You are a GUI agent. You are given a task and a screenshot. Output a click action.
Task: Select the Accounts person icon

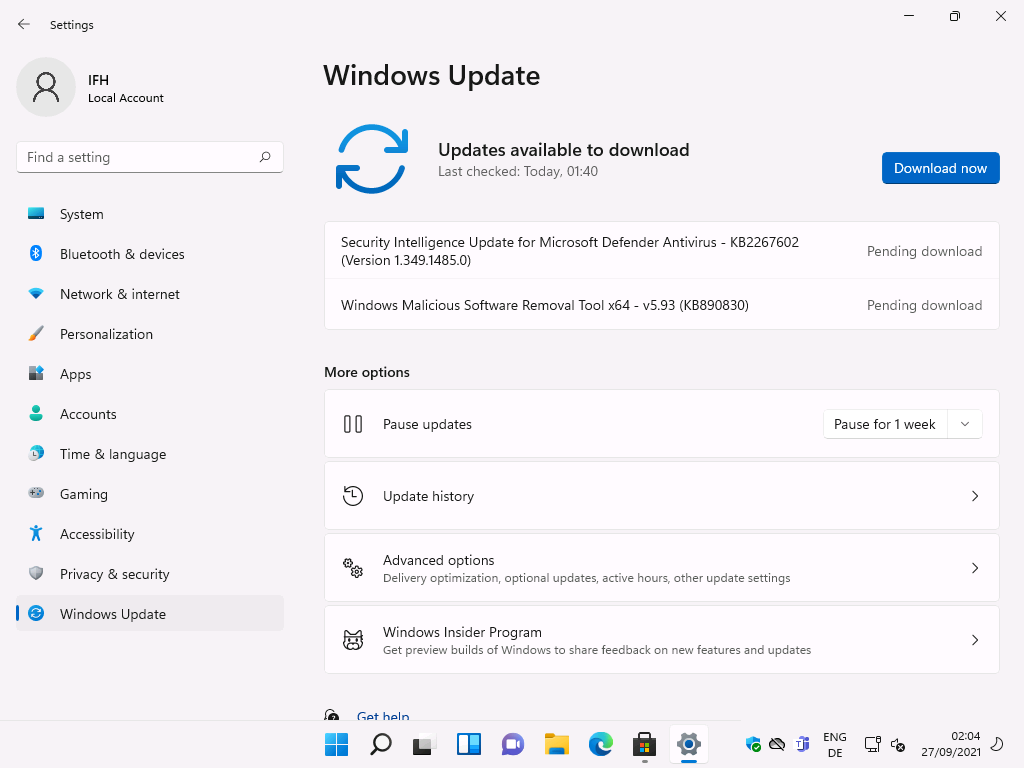point(36,413)
